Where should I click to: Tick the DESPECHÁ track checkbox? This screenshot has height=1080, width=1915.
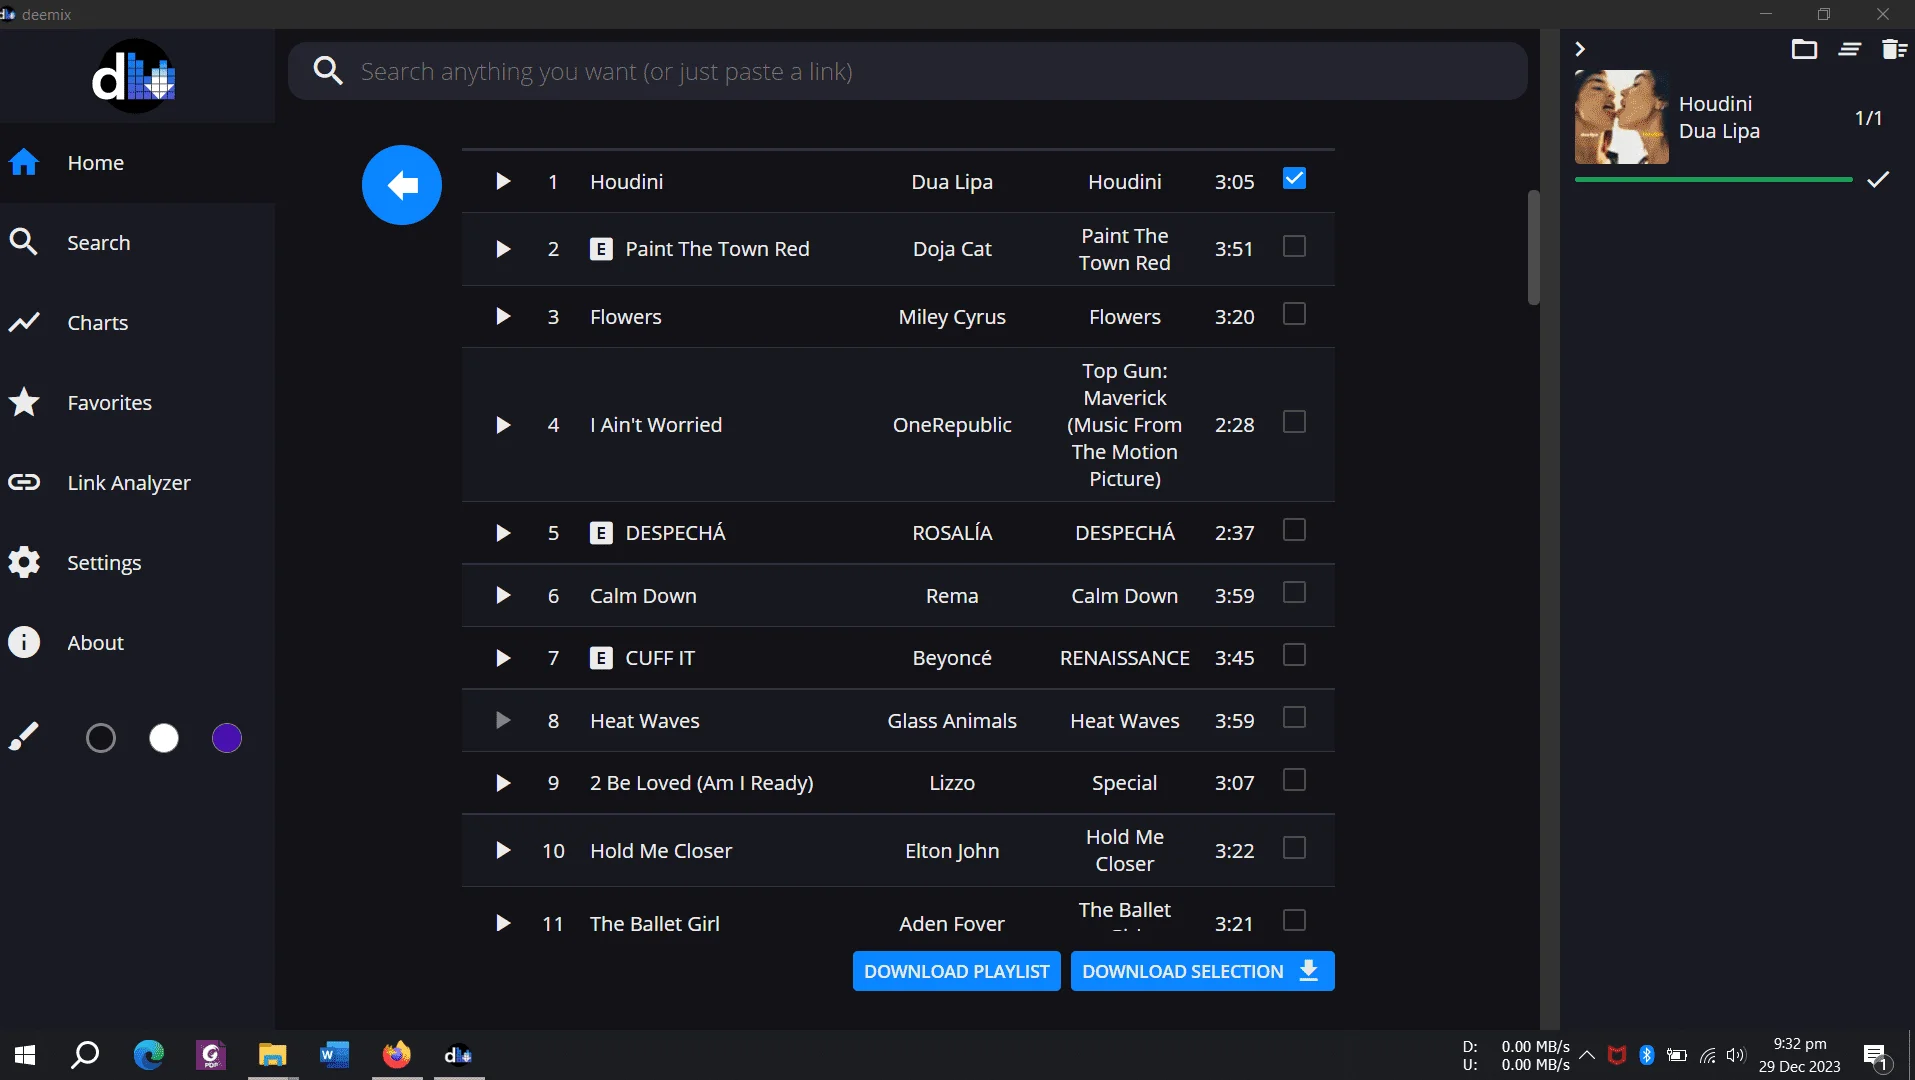click(x=1294, y=530)
